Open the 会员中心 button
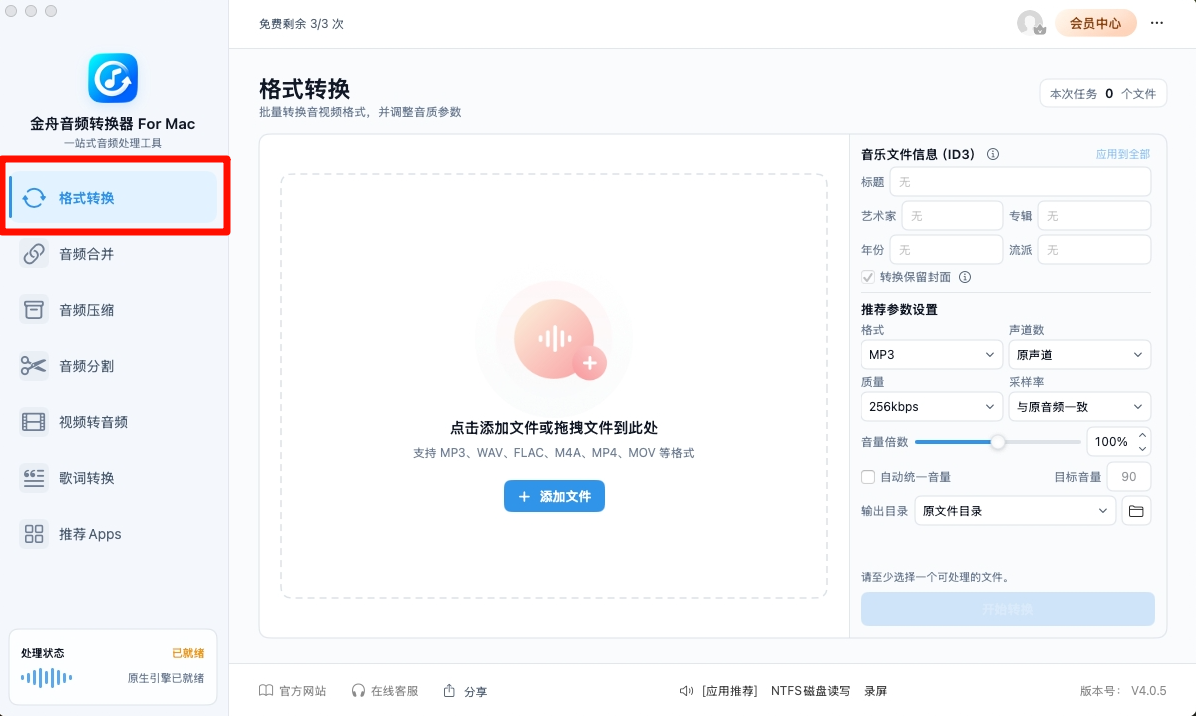Image resolution: width=1196 pixels, height=716 pixels. coord(1095,23)
